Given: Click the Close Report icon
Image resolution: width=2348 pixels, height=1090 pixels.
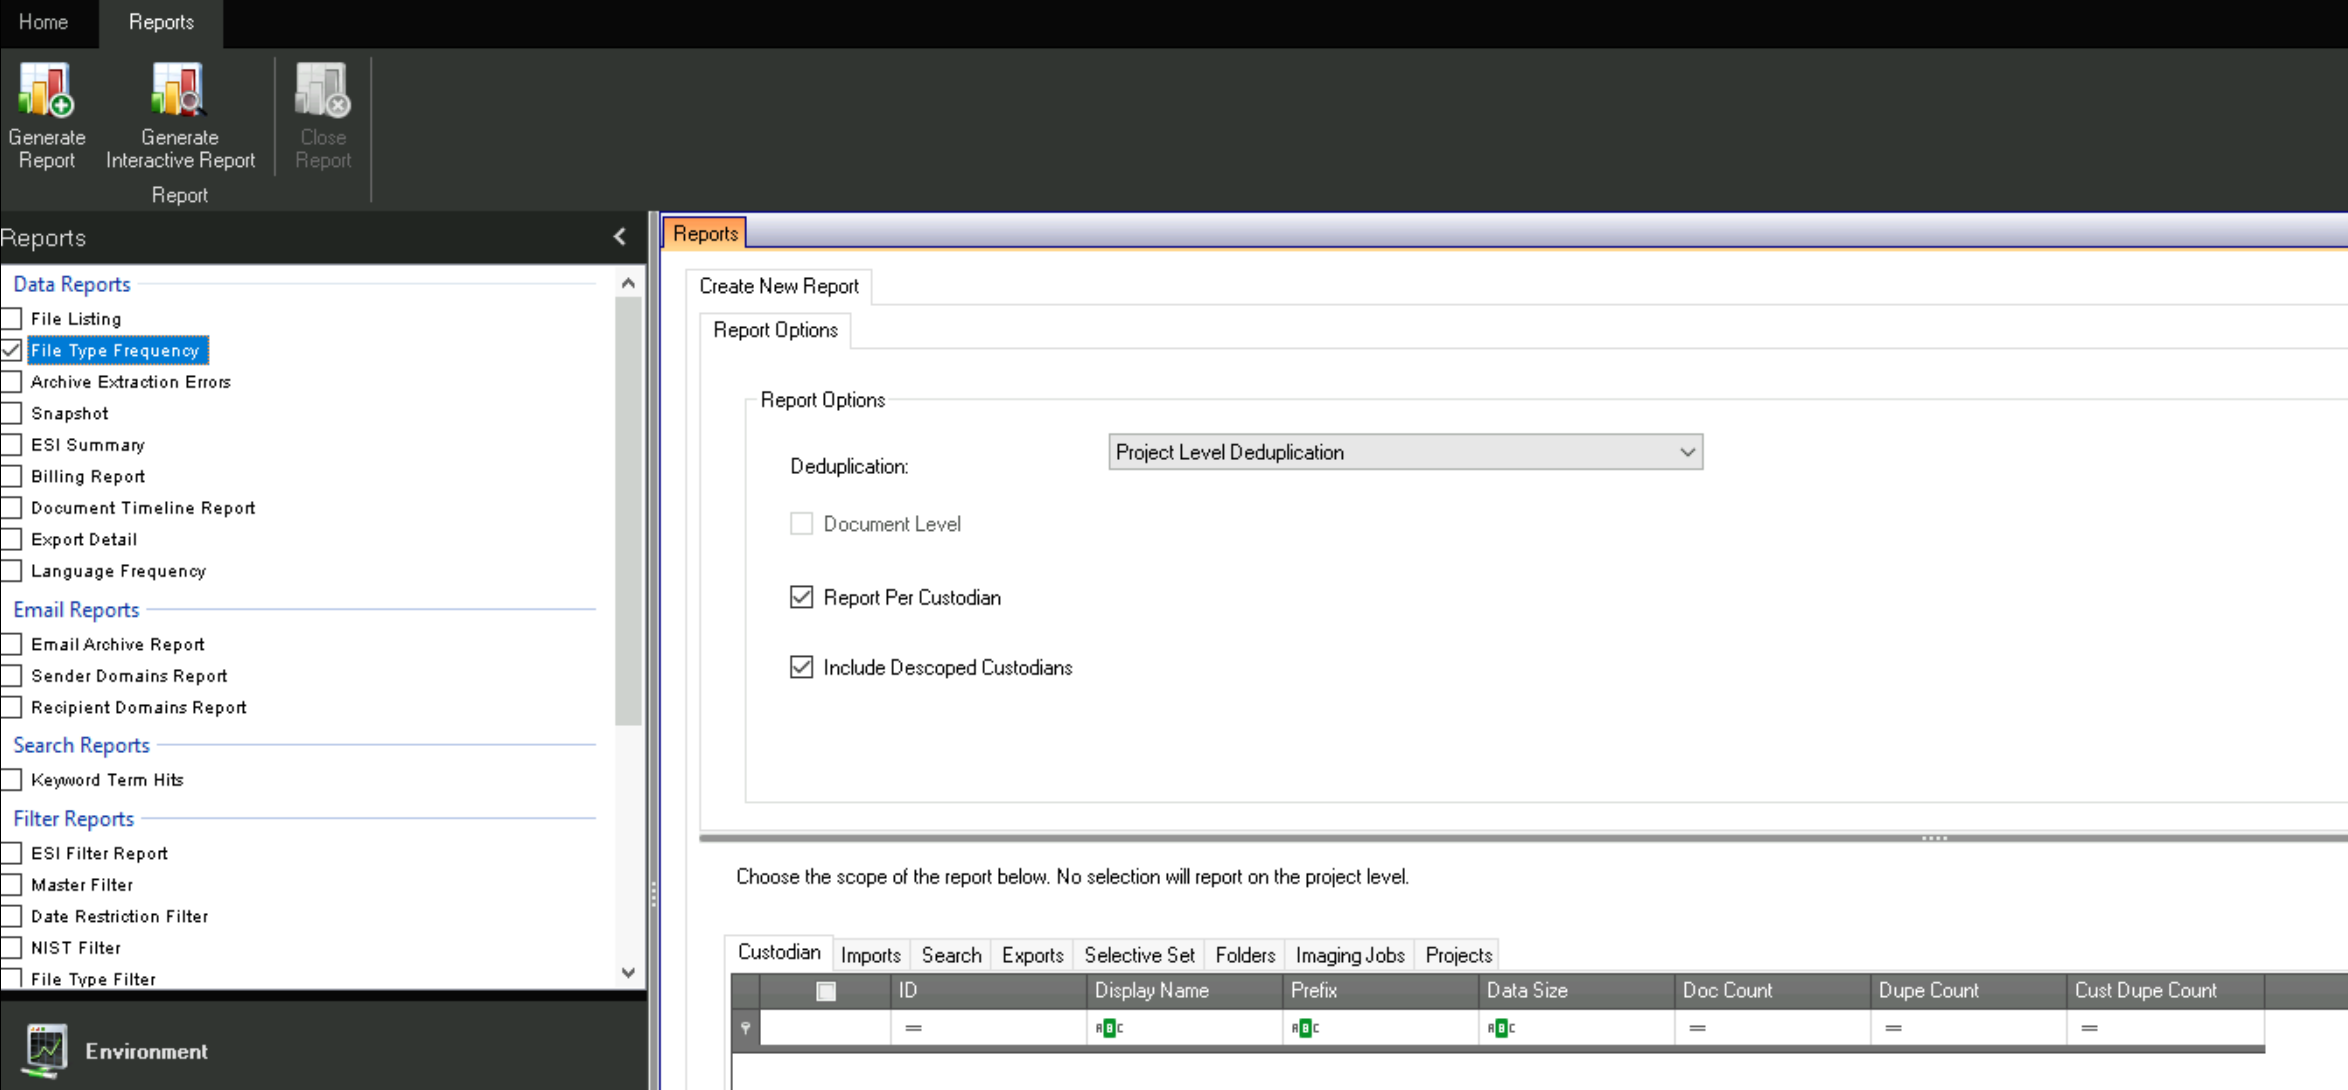Looking at the screenshot, I should pos(322,91).
